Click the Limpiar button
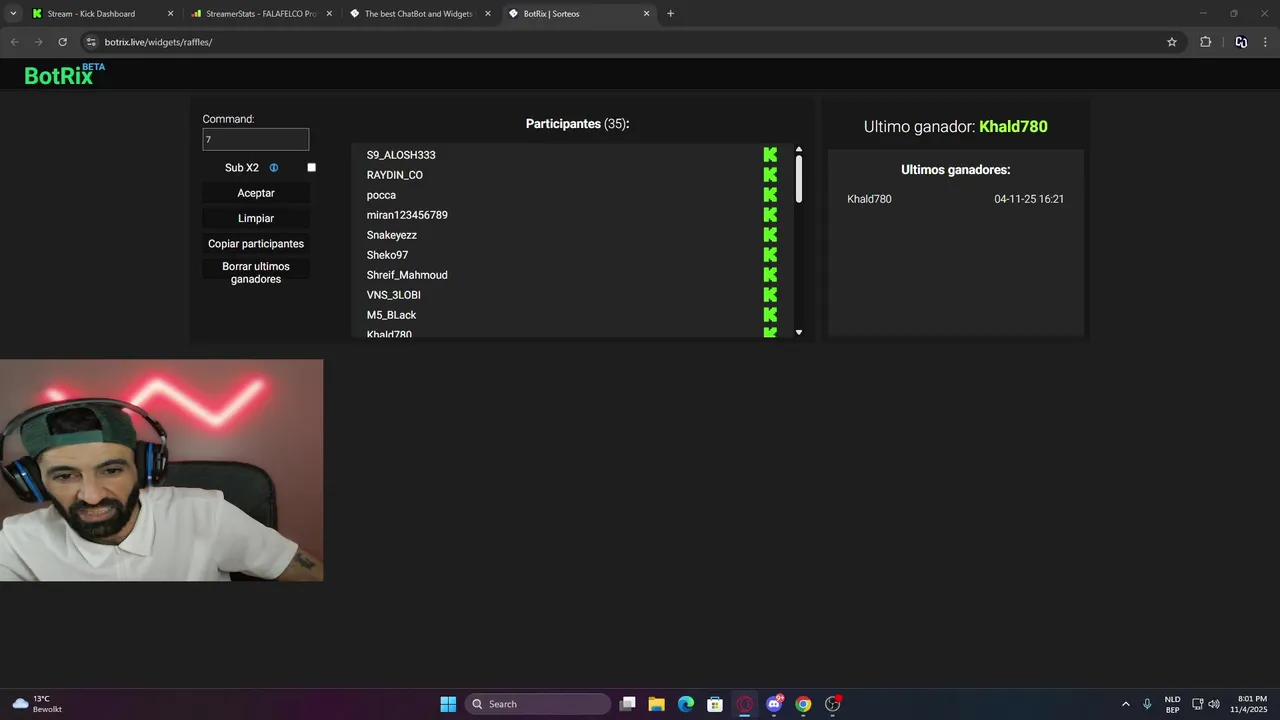The image size is (1280, 720). click(x=256, y=218)
